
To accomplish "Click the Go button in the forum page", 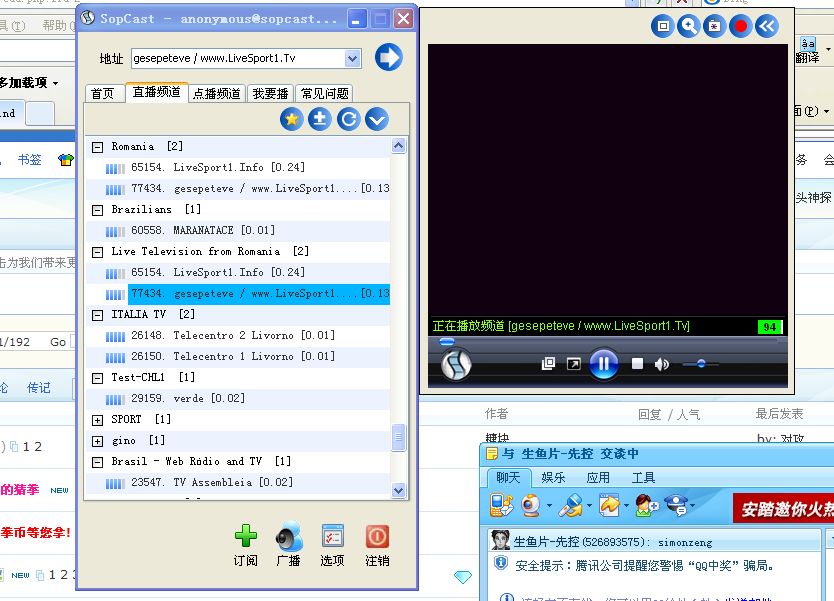I will pyautogui.click(x=58, y=342).
